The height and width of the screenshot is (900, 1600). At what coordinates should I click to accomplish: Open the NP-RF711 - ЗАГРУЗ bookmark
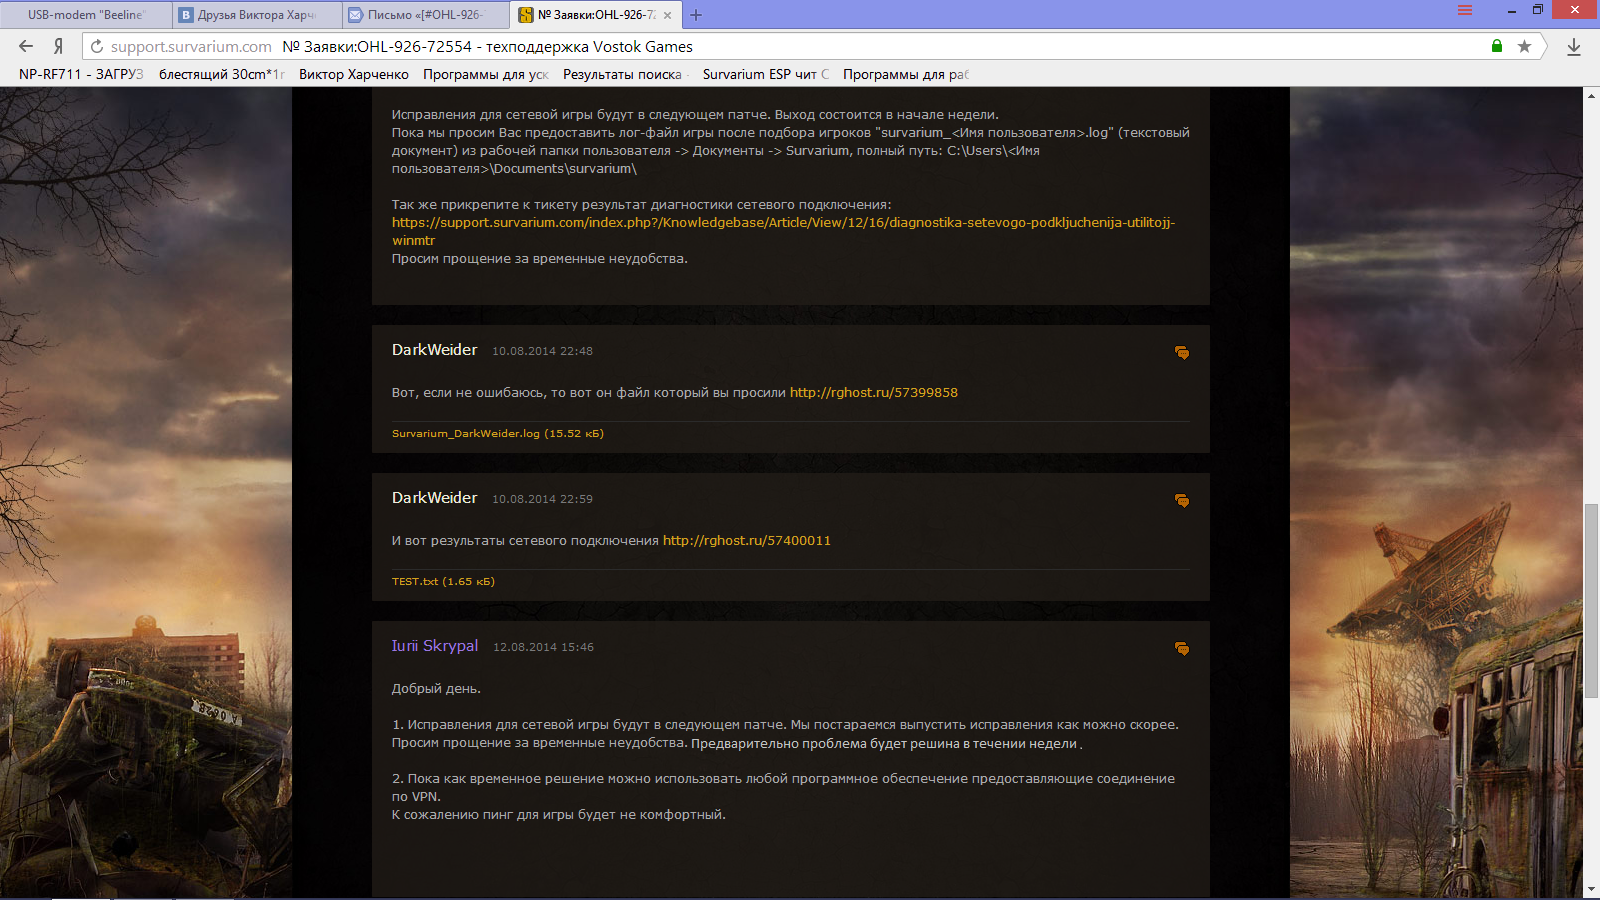click(x=81, y=74)
